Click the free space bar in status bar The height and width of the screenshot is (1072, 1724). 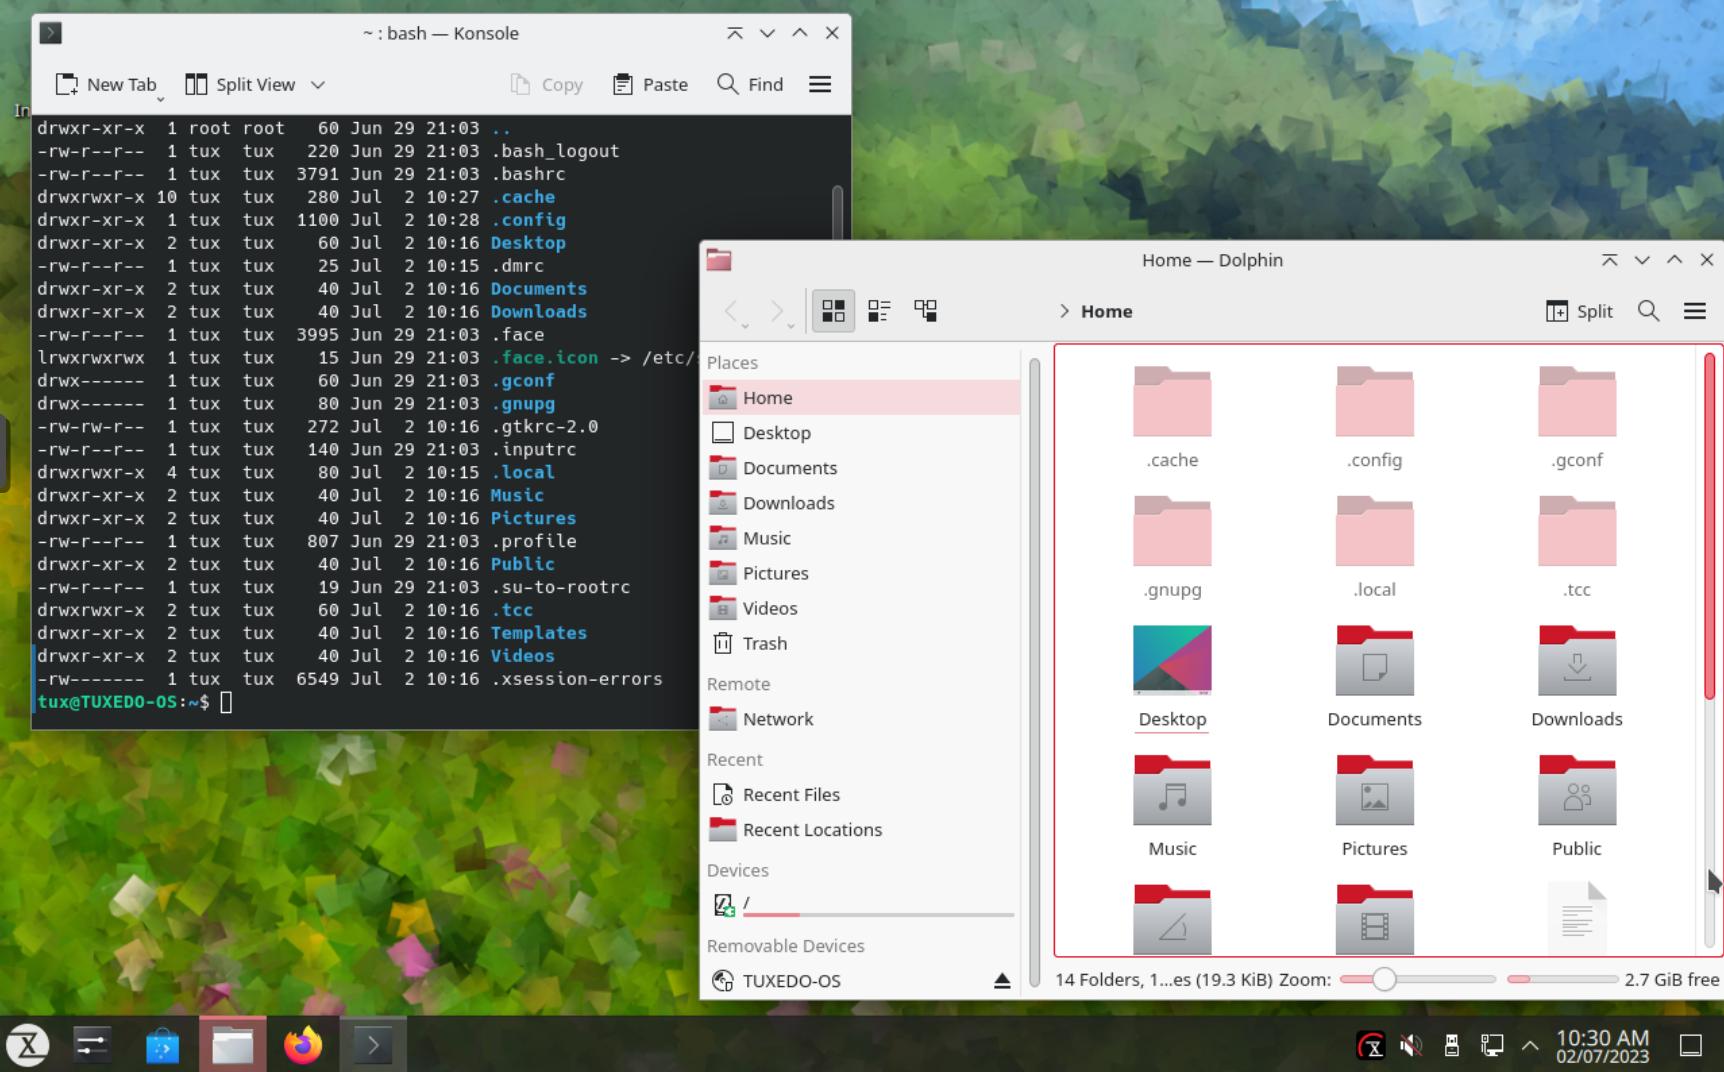1562,979
